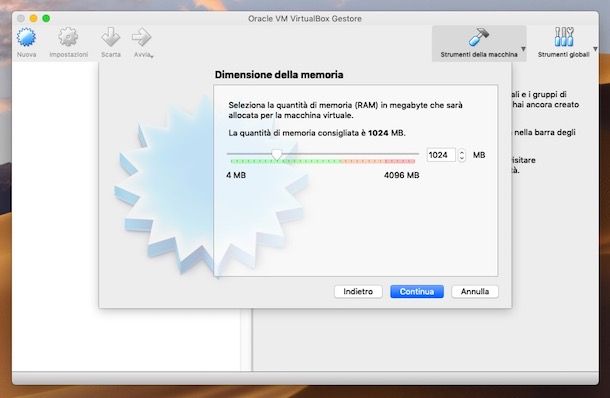The width and height of the screenshot is (610, 398).
Task: Click the yellow macOS minimize window button
Action: coord(33,18)
